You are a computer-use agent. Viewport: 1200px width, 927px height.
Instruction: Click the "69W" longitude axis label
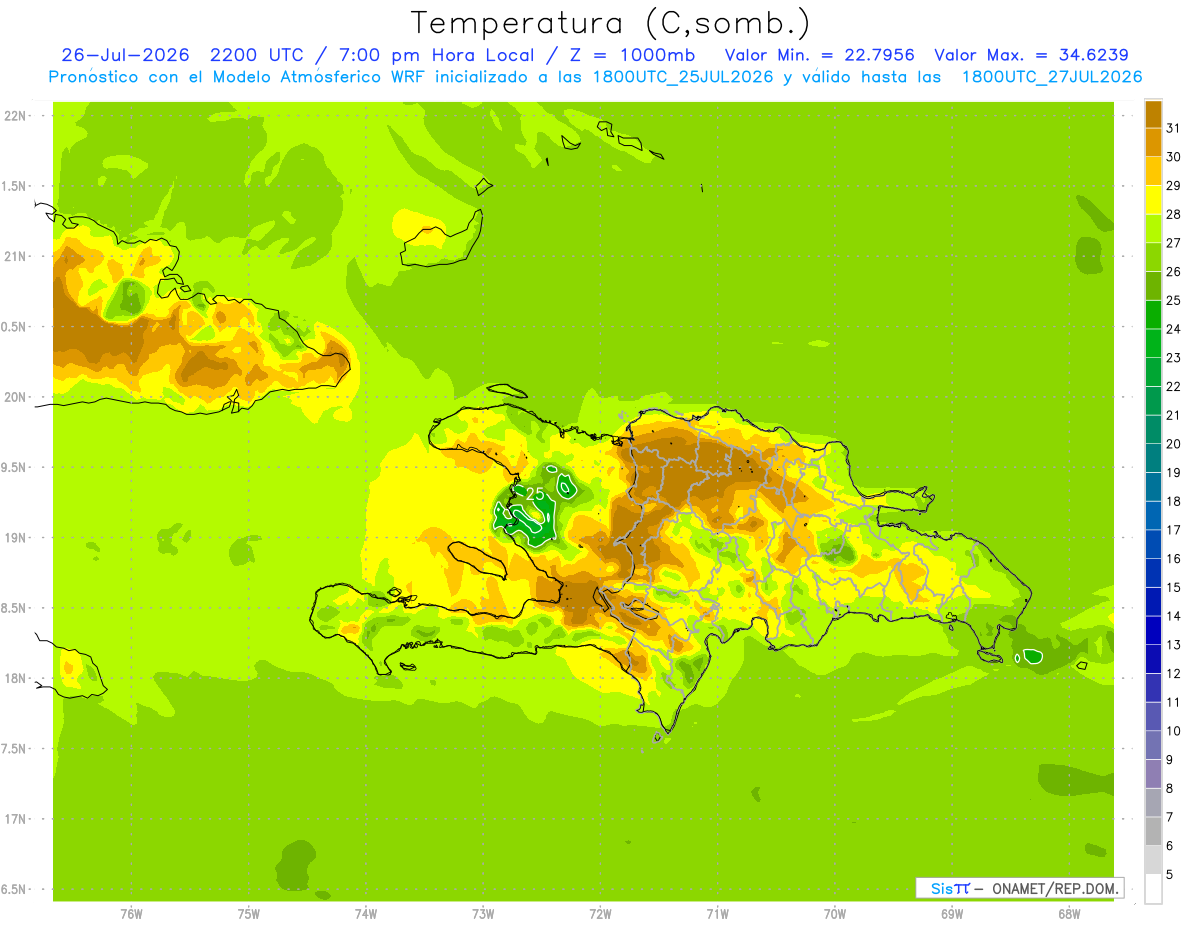point(952,914)
